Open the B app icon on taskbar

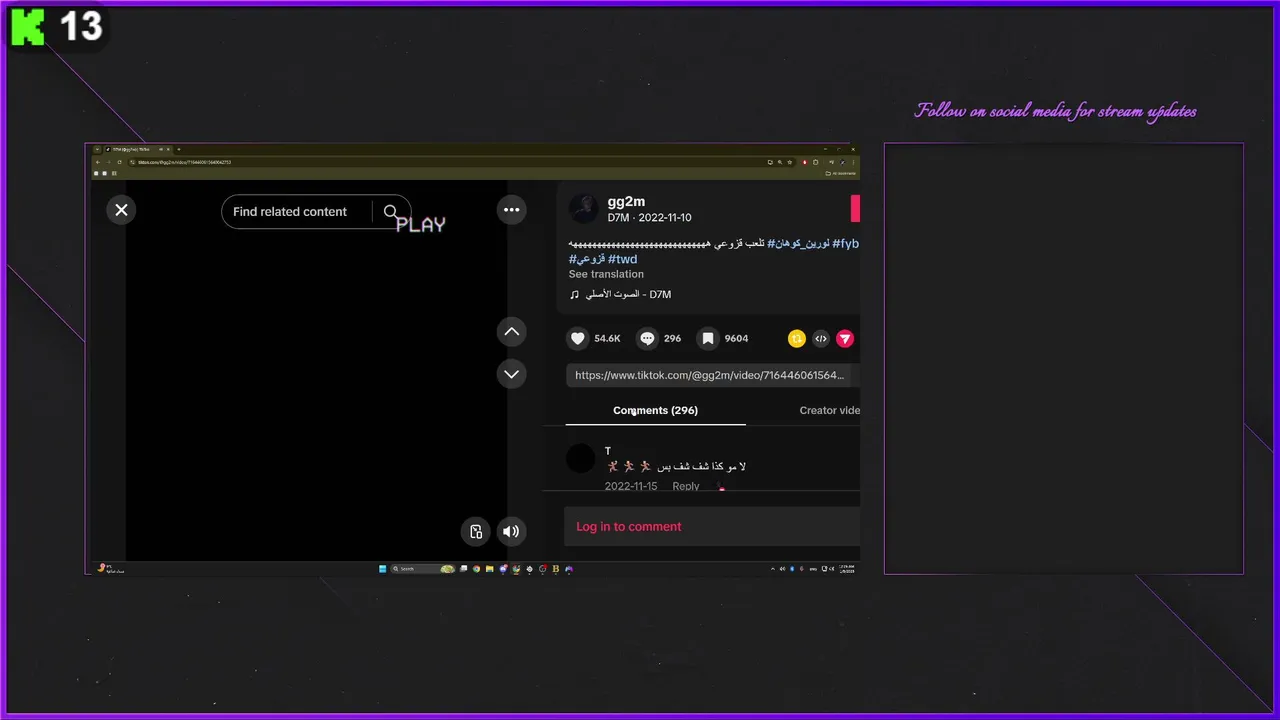[556, 569]
